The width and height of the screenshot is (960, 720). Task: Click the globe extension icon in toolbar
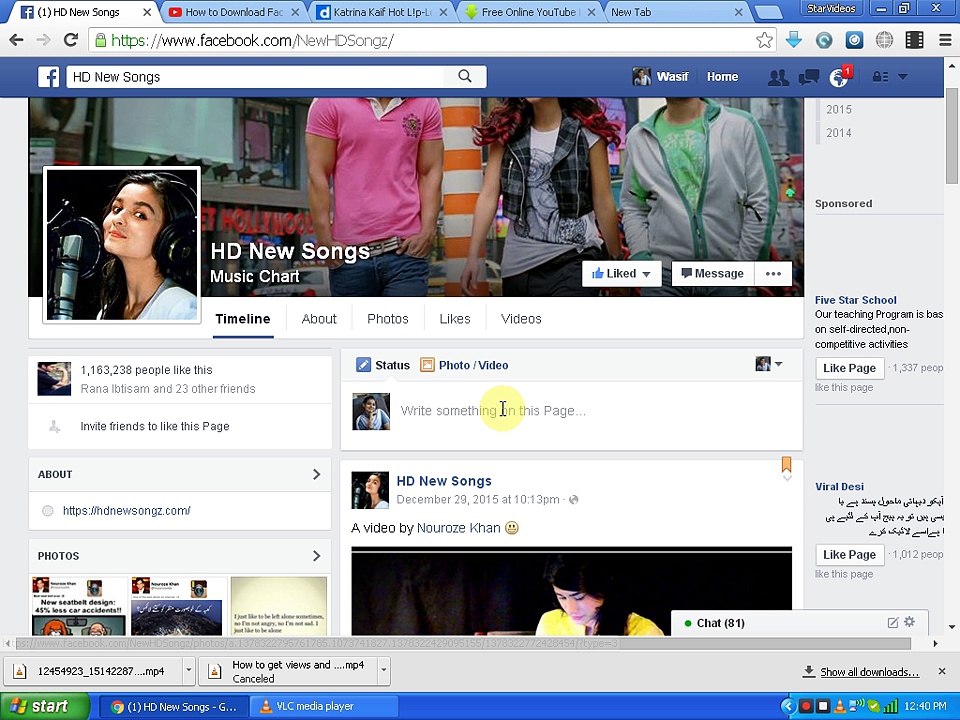coord(884,40)
